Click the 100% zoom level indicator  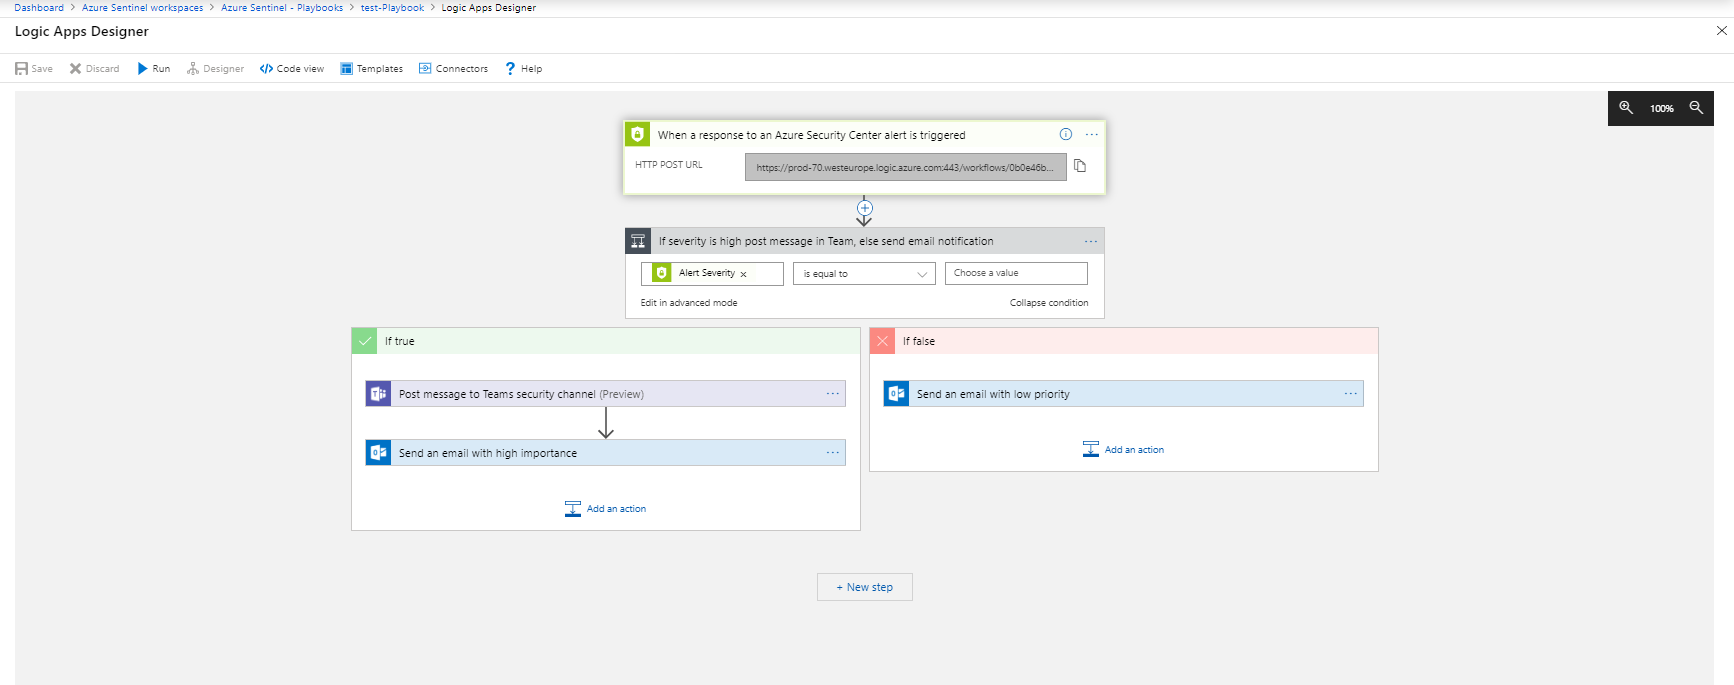[x=1662, y=108]
